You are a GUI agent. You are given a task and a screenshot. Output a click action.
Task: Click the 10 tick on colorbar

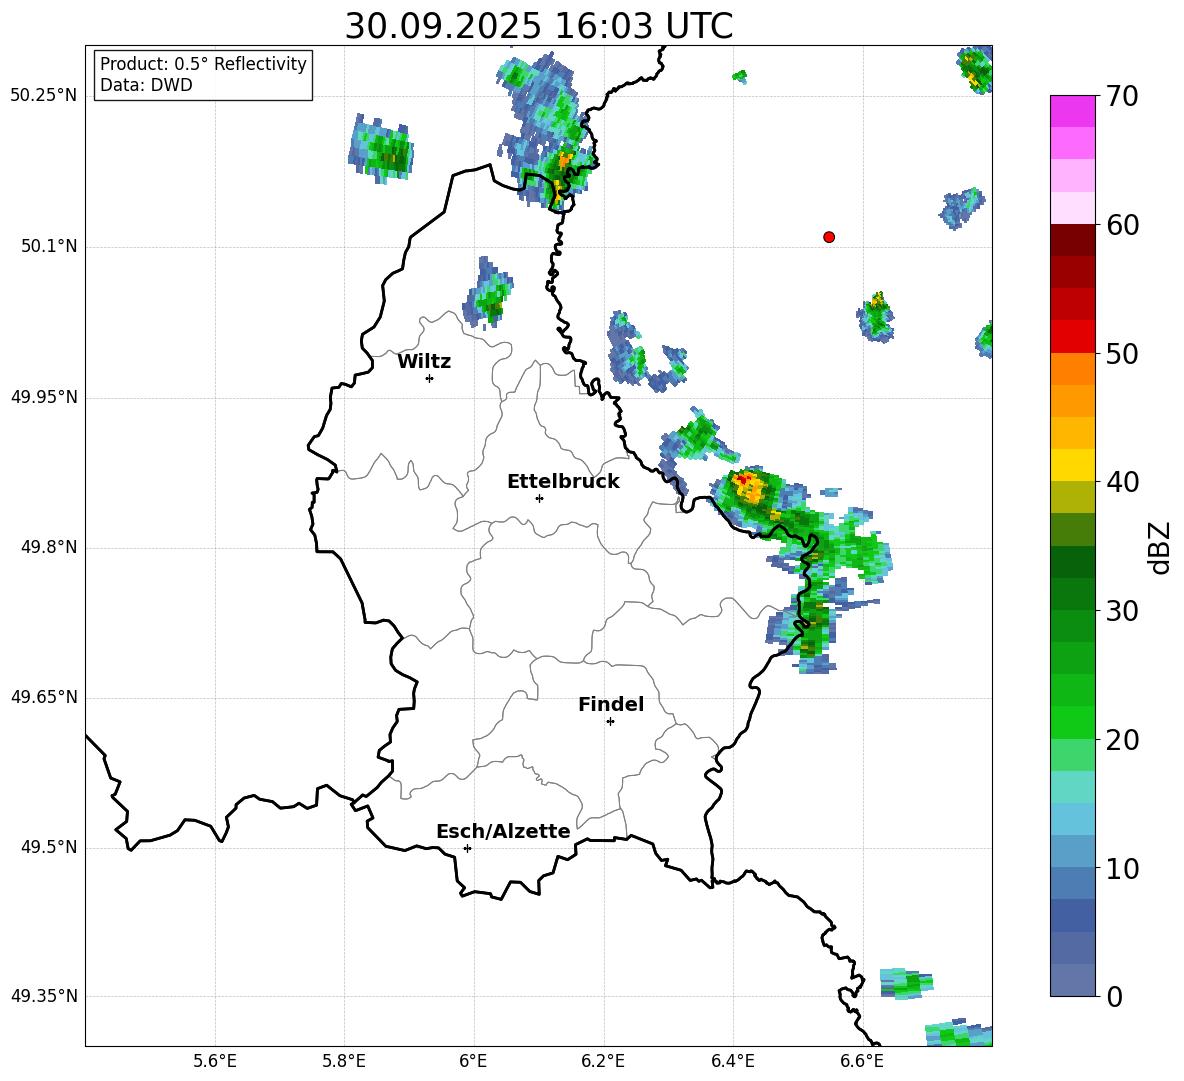[1121, 869]
